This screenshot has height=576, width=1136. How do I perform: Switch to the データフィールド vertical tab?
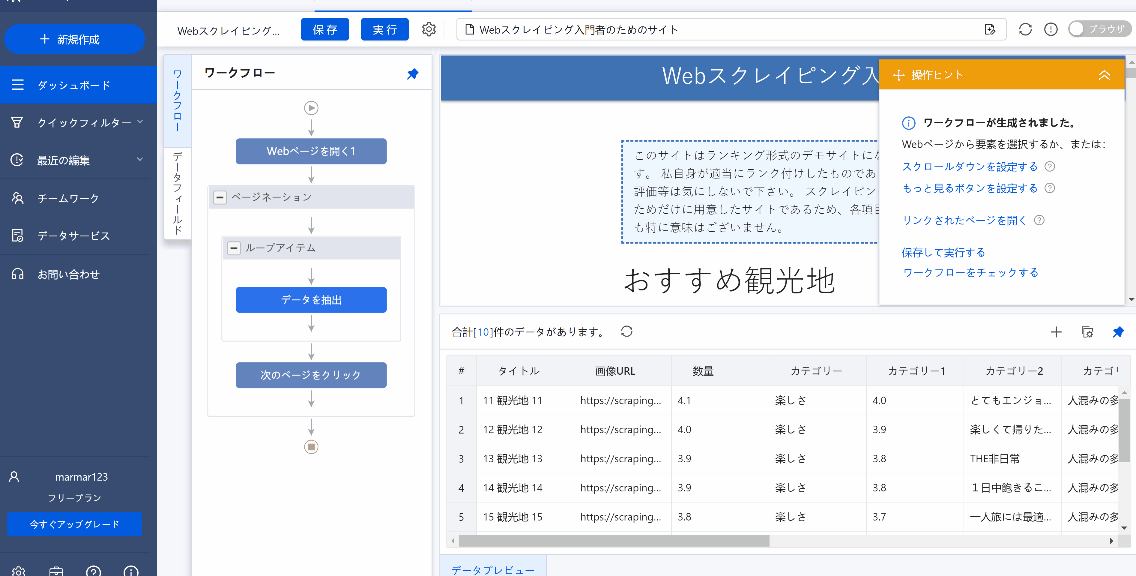click(x=177, y=193)
